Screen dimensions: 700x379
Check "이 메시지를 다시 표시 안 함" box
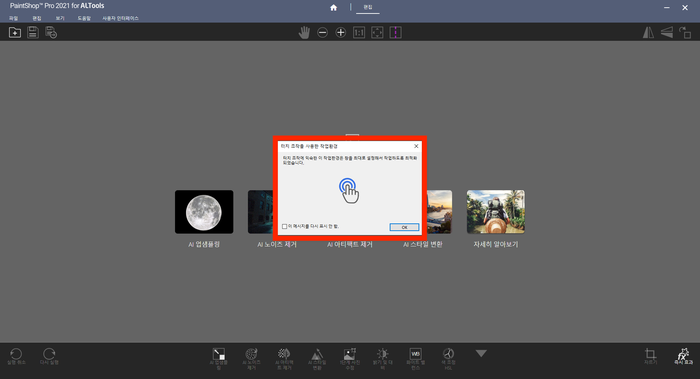pyautogui.click(x=284, y=227)
